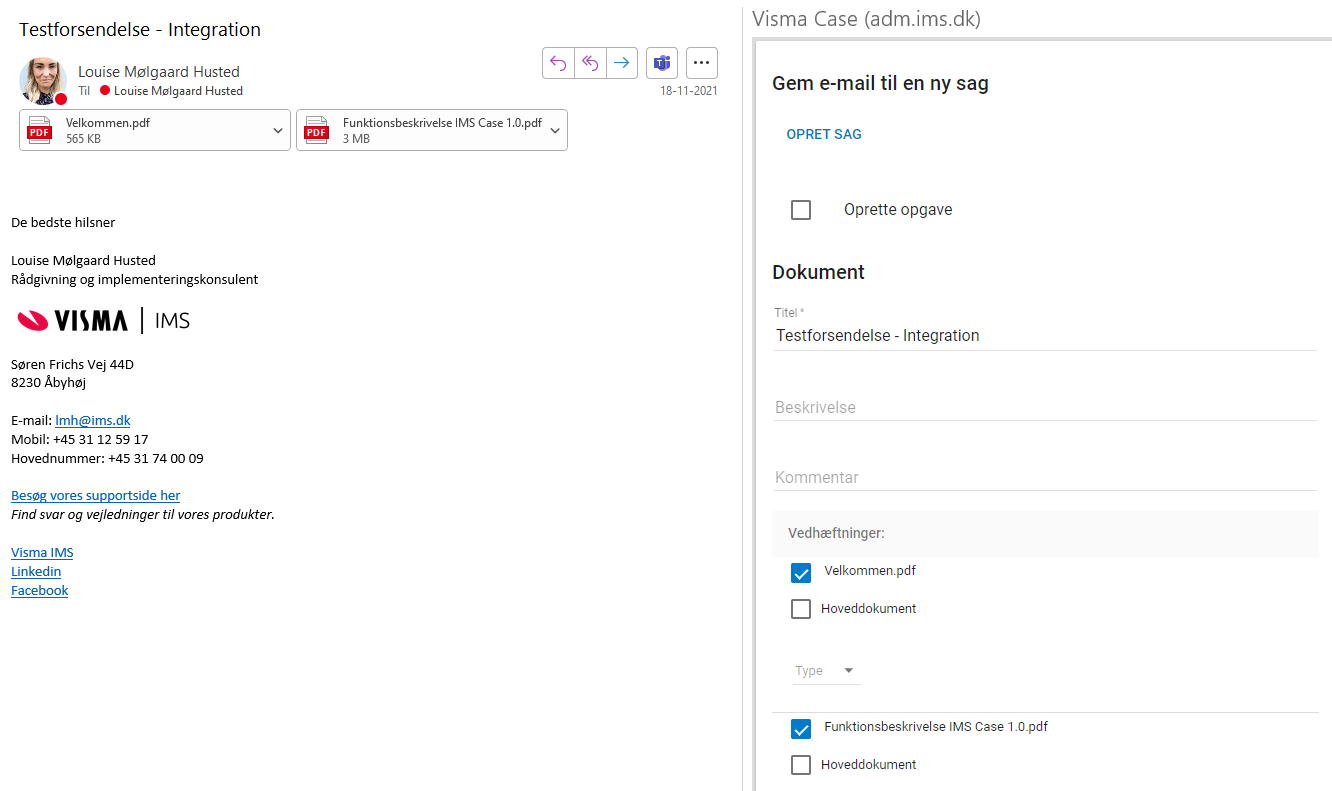Click the Vedhæftninger: section header

(x=1045, y=534)
